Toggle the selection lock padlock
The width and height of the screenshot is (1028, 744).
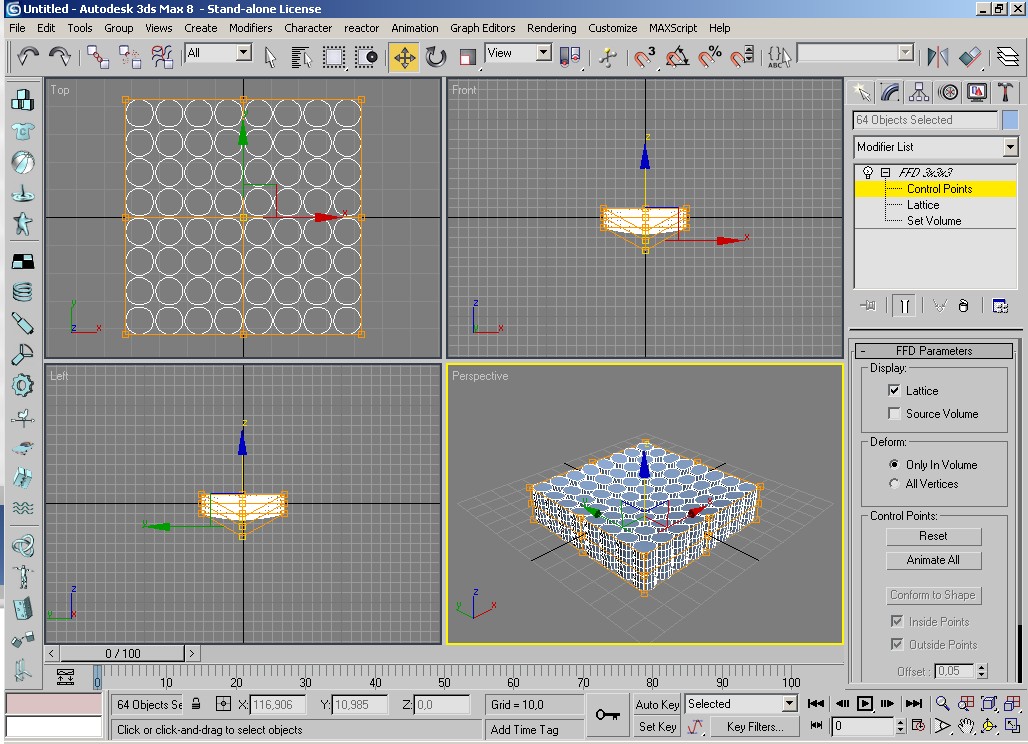pos(196,704)
